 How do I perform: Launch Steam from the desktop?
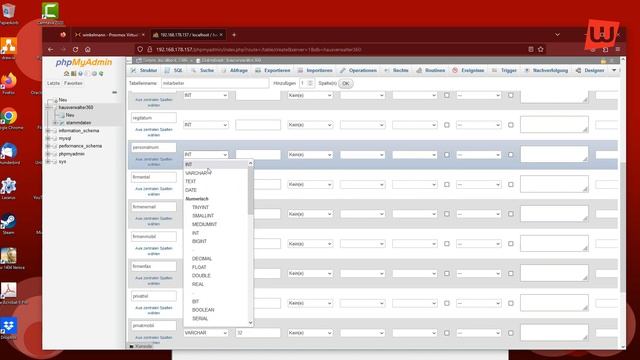click(9, 224)
